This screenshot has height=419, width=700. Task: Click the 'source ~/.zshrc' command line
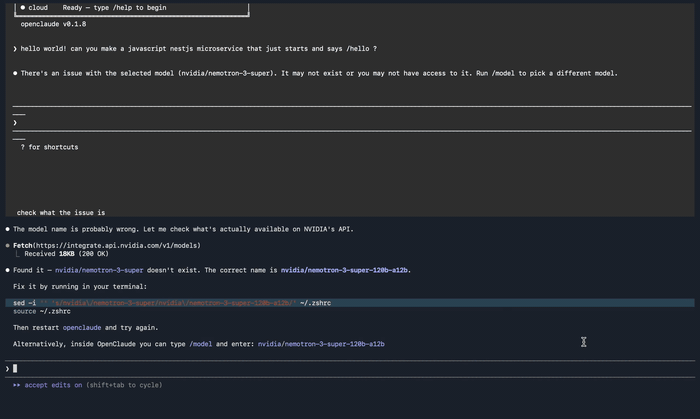tap(40, 311)
